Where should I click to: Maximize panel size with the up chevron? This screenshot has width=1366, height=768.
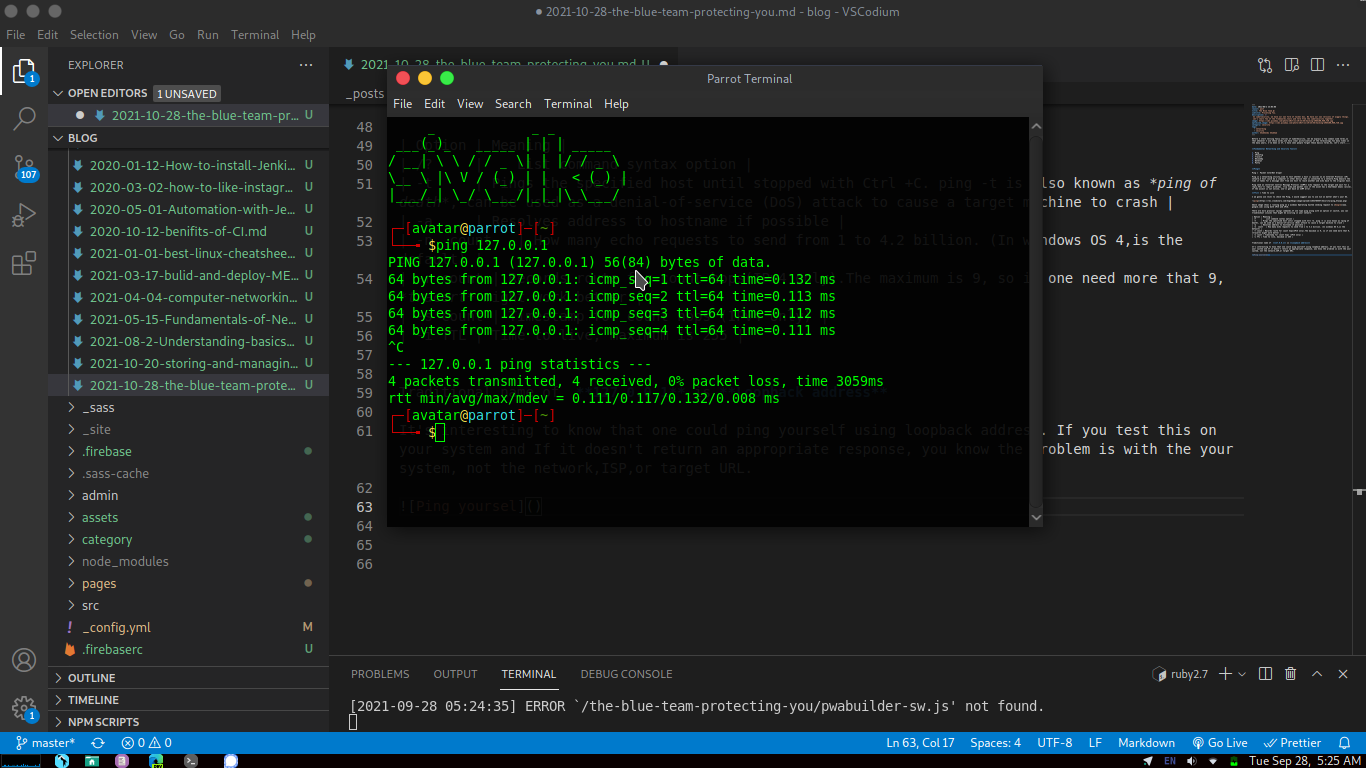(x=1317, y=674)
